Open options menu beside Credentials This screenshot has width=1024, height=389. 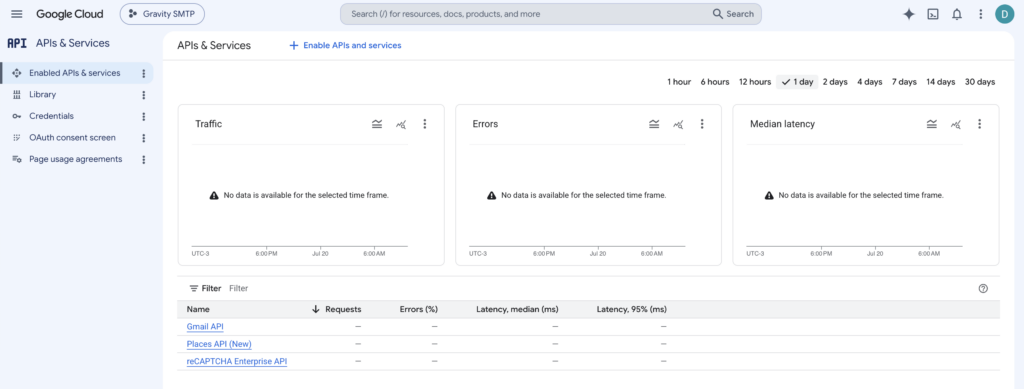click(144, 117)
